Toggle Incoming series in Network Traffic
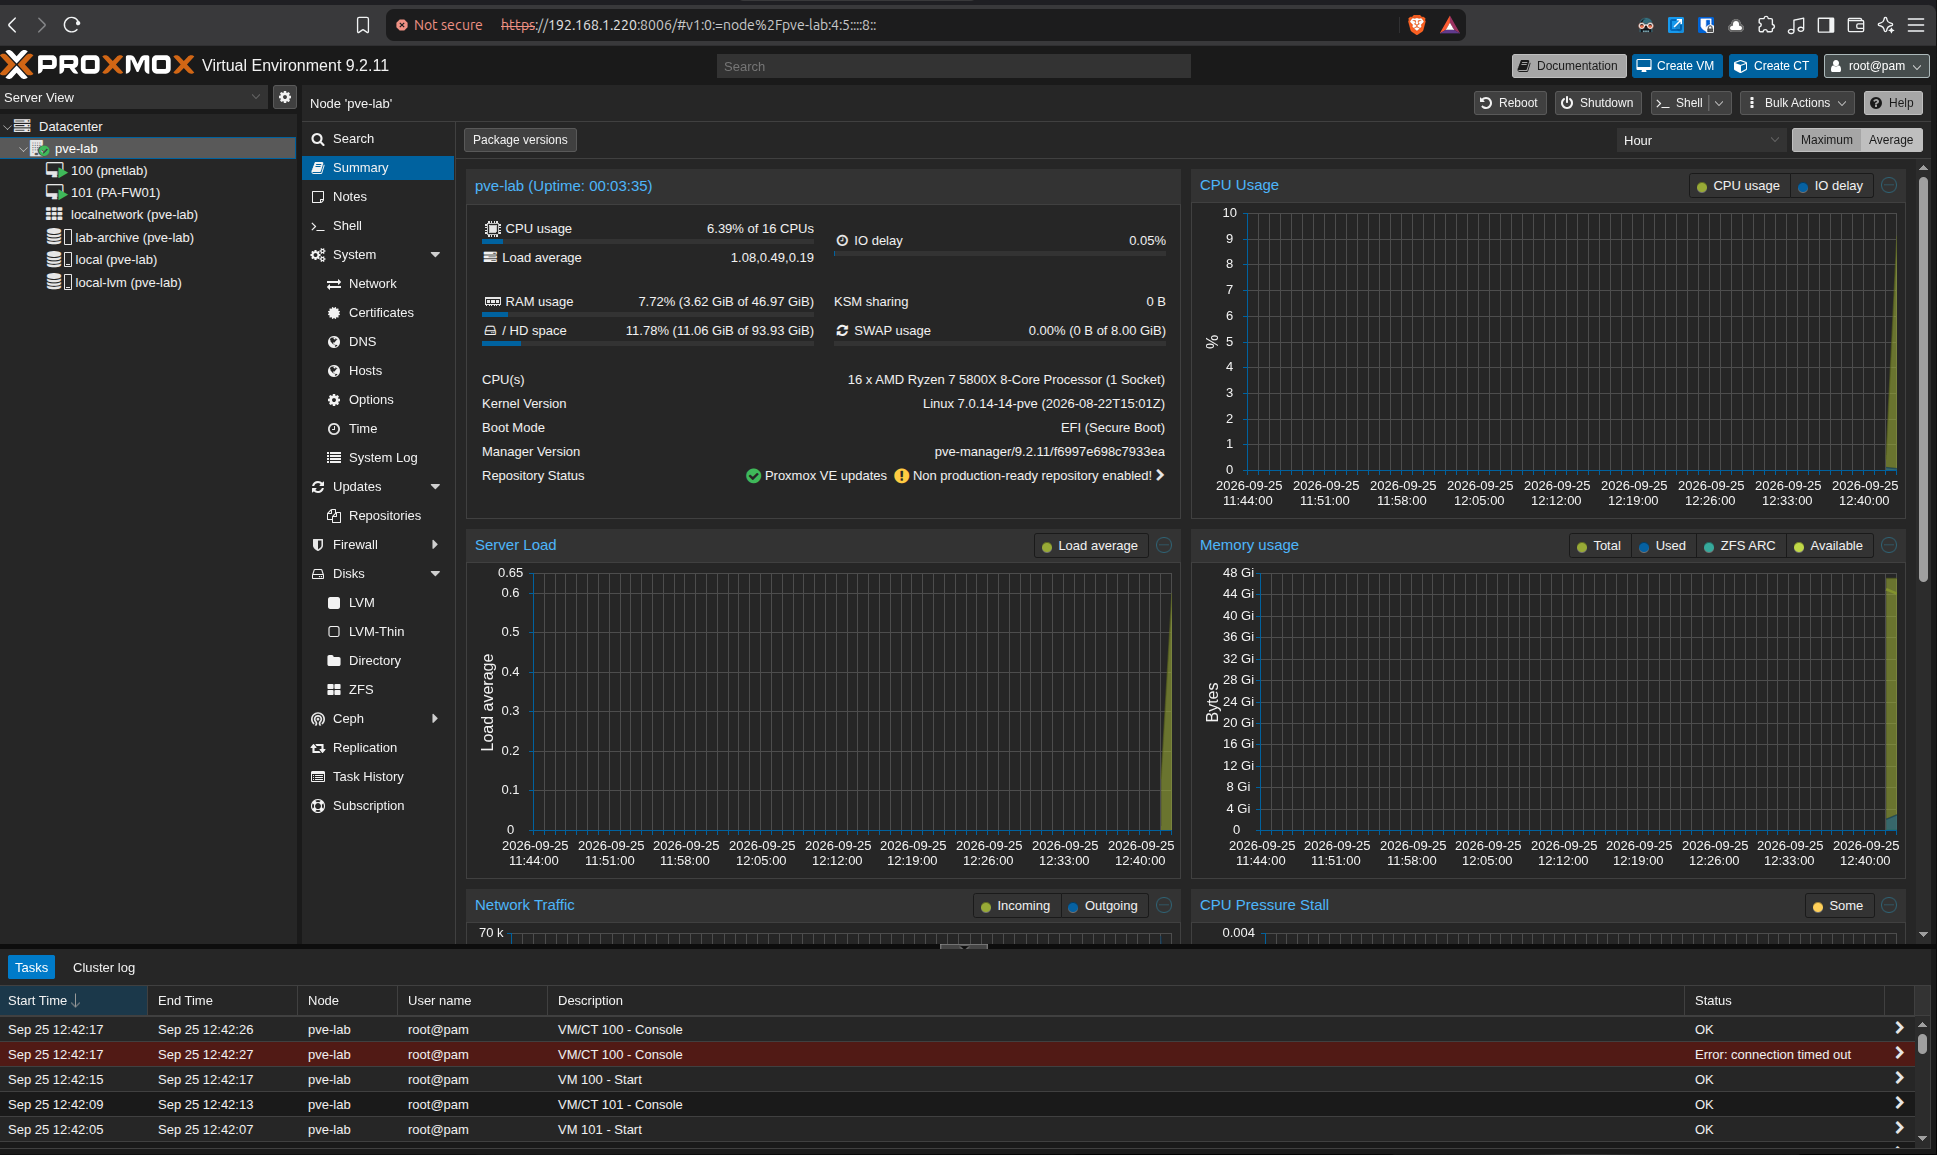1937x1155 pixels. tap(1015, 906)
